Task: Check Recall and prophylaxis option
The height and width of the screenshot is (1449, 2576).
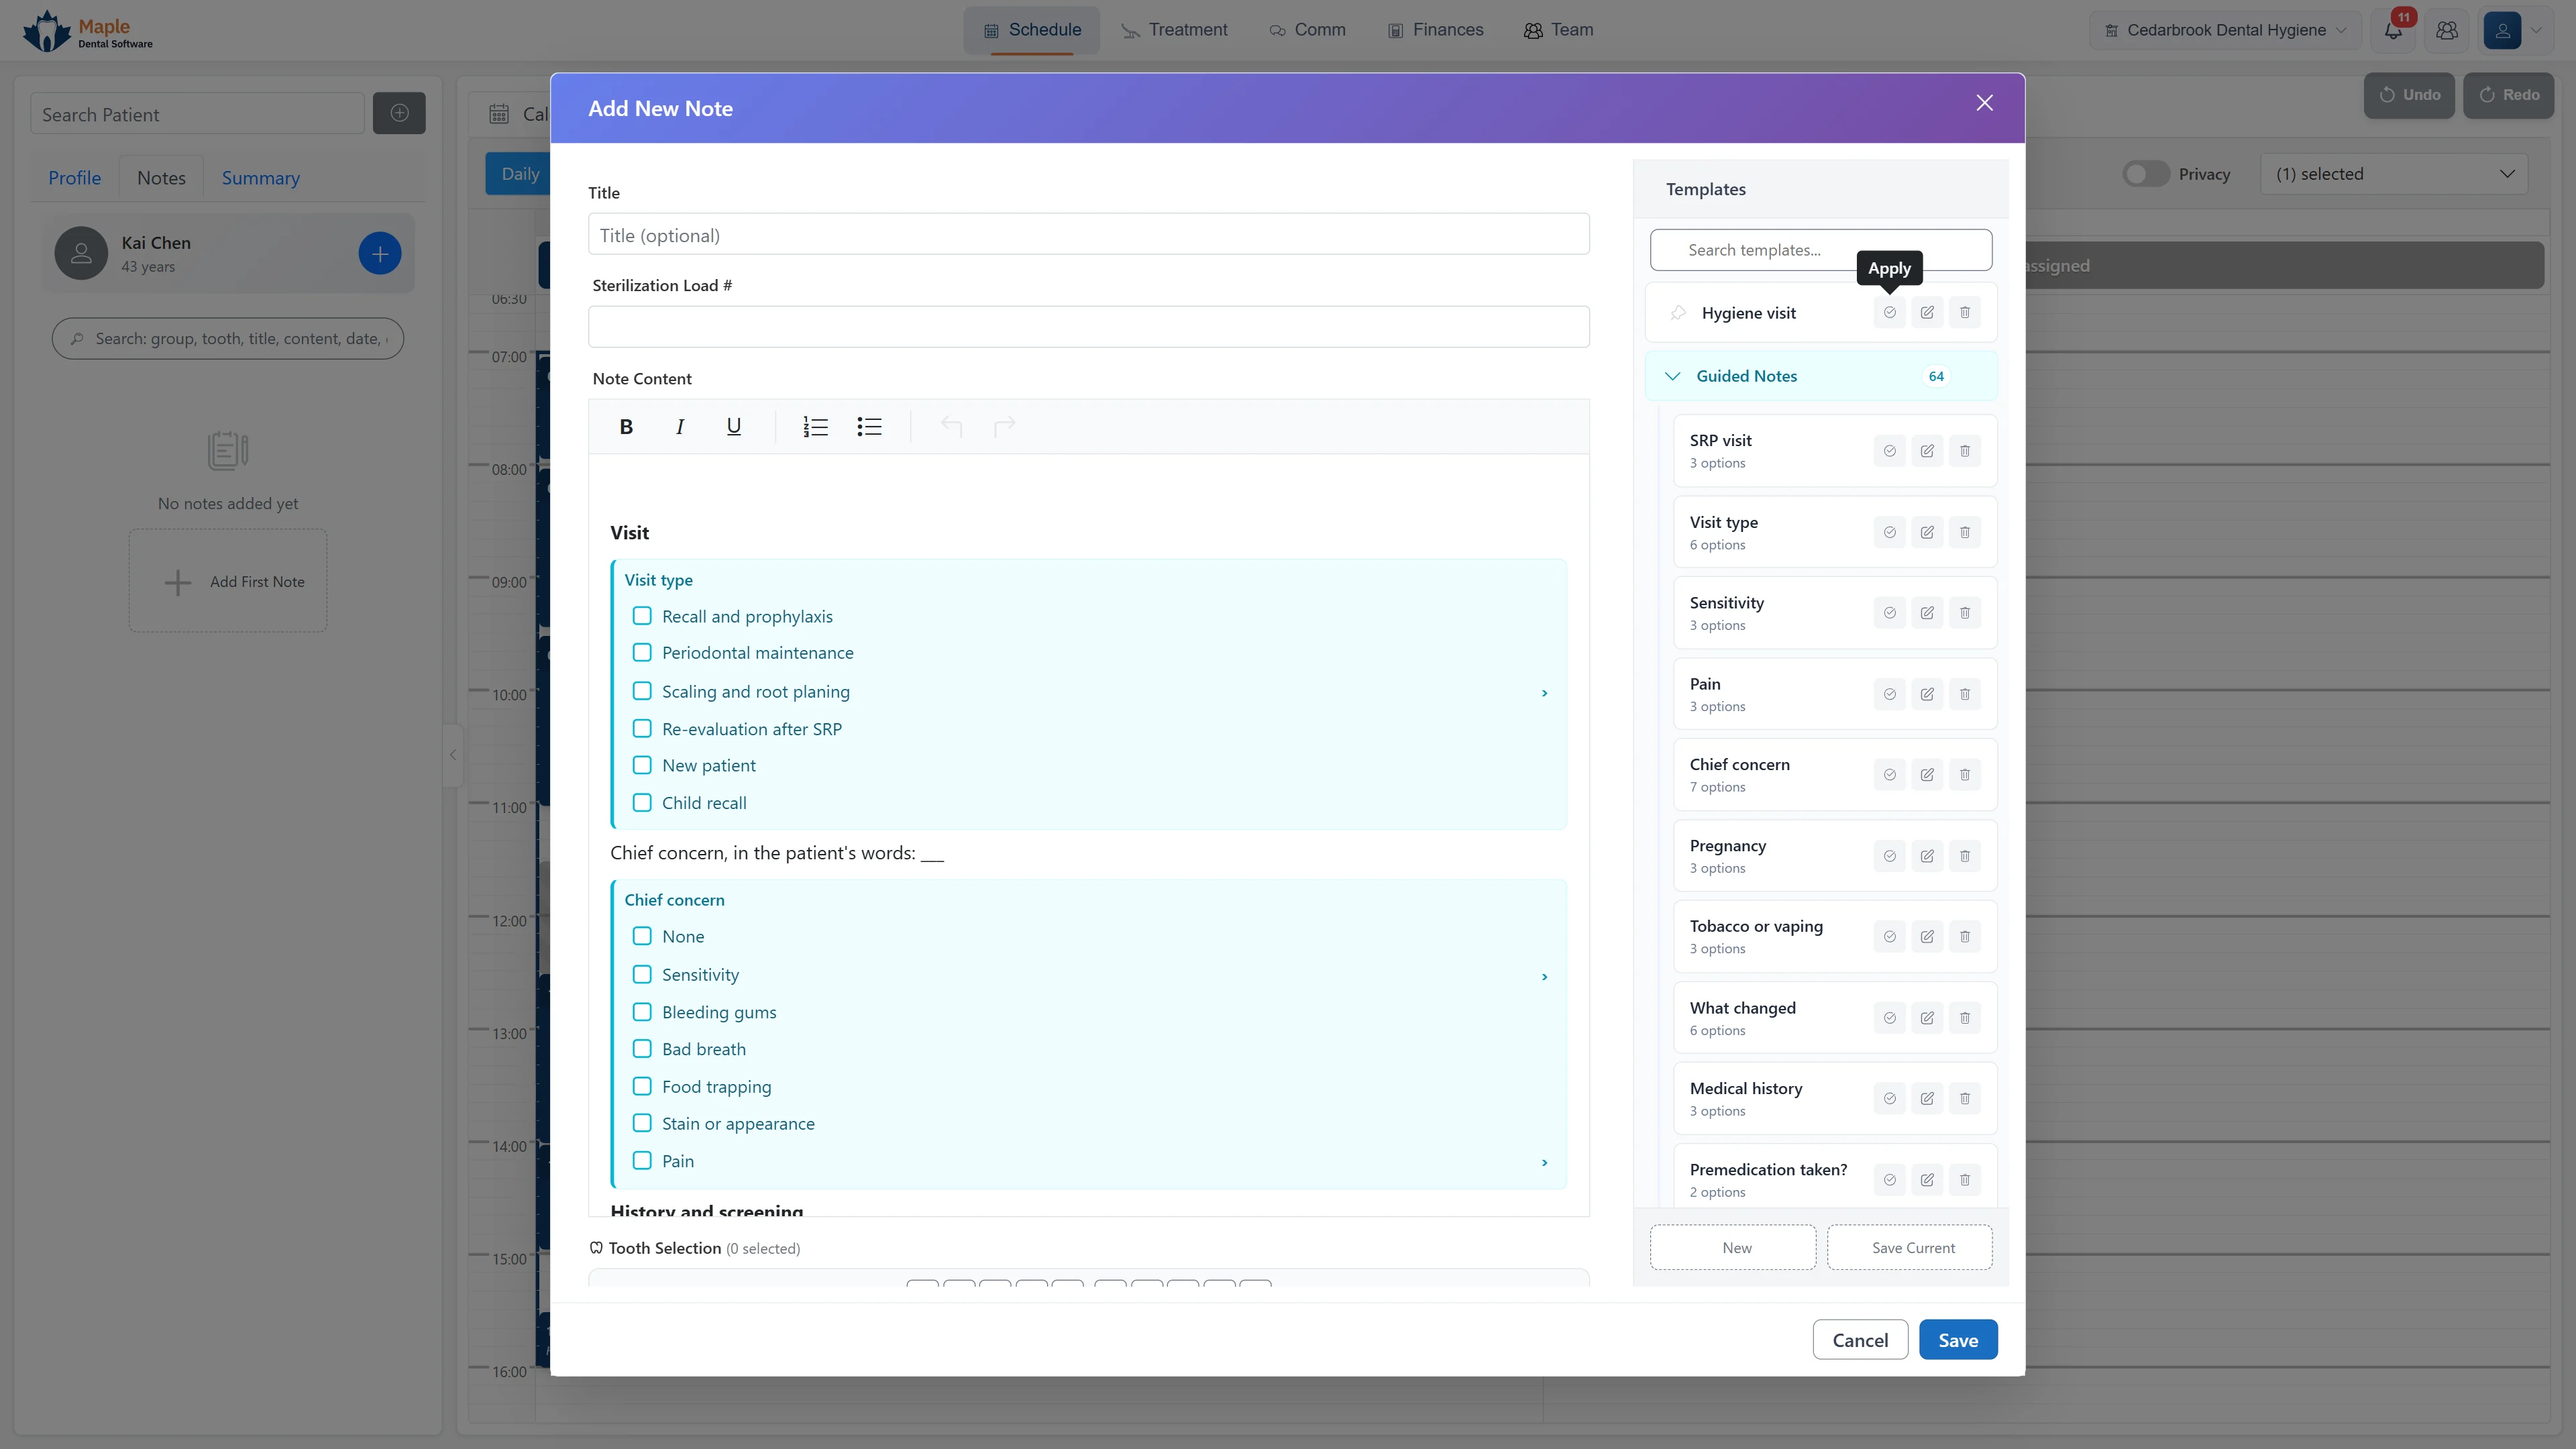Action: coord(642,616)
